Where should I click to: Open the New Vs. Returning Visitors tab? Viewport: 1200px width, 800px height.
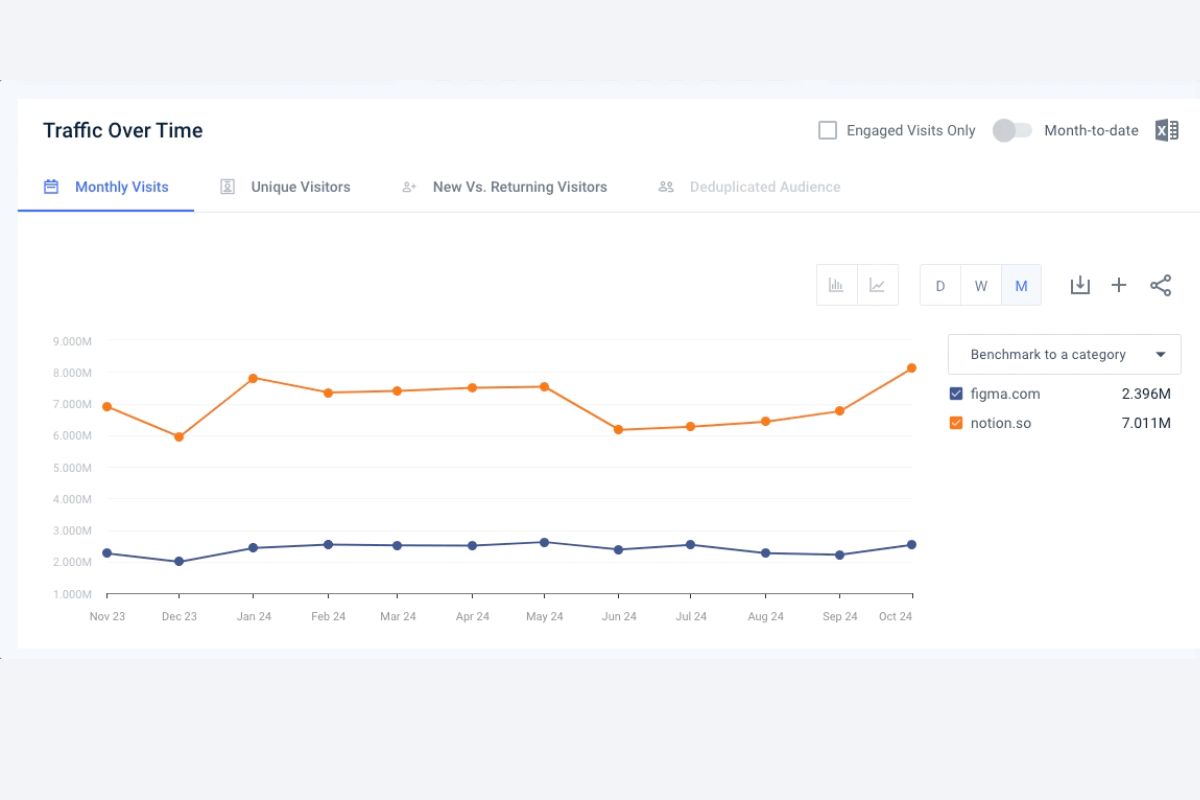tap(520, 186)
